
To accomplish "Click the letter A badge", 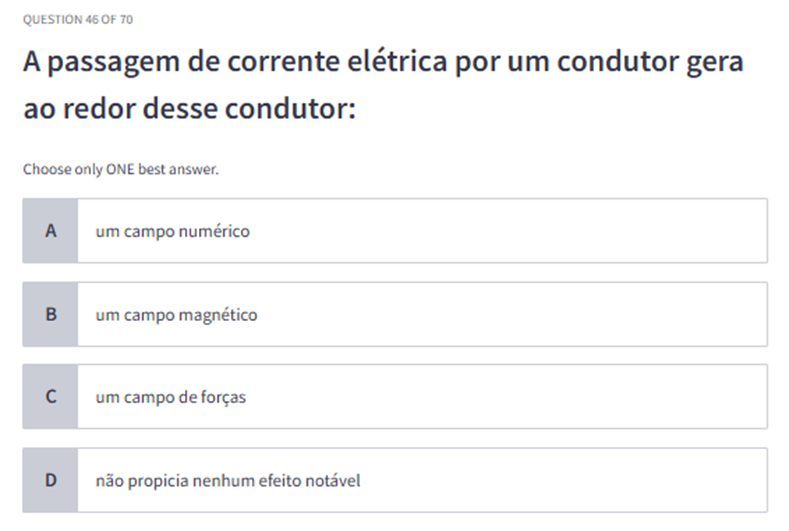I will (50, 231).
